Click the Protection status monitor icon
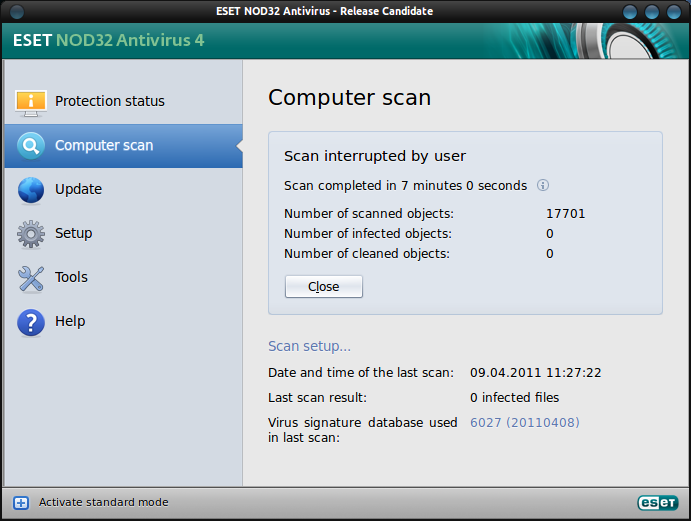Viewport: 691px width, 521px height. (30, 103)
